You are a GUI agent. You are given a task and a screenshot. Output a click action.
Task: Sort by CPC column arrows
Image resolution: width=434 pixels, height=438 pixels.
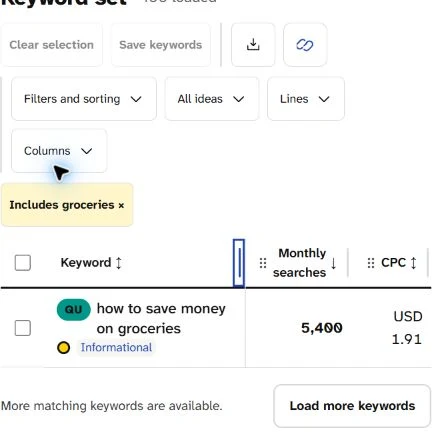click(x=413, y=263)
